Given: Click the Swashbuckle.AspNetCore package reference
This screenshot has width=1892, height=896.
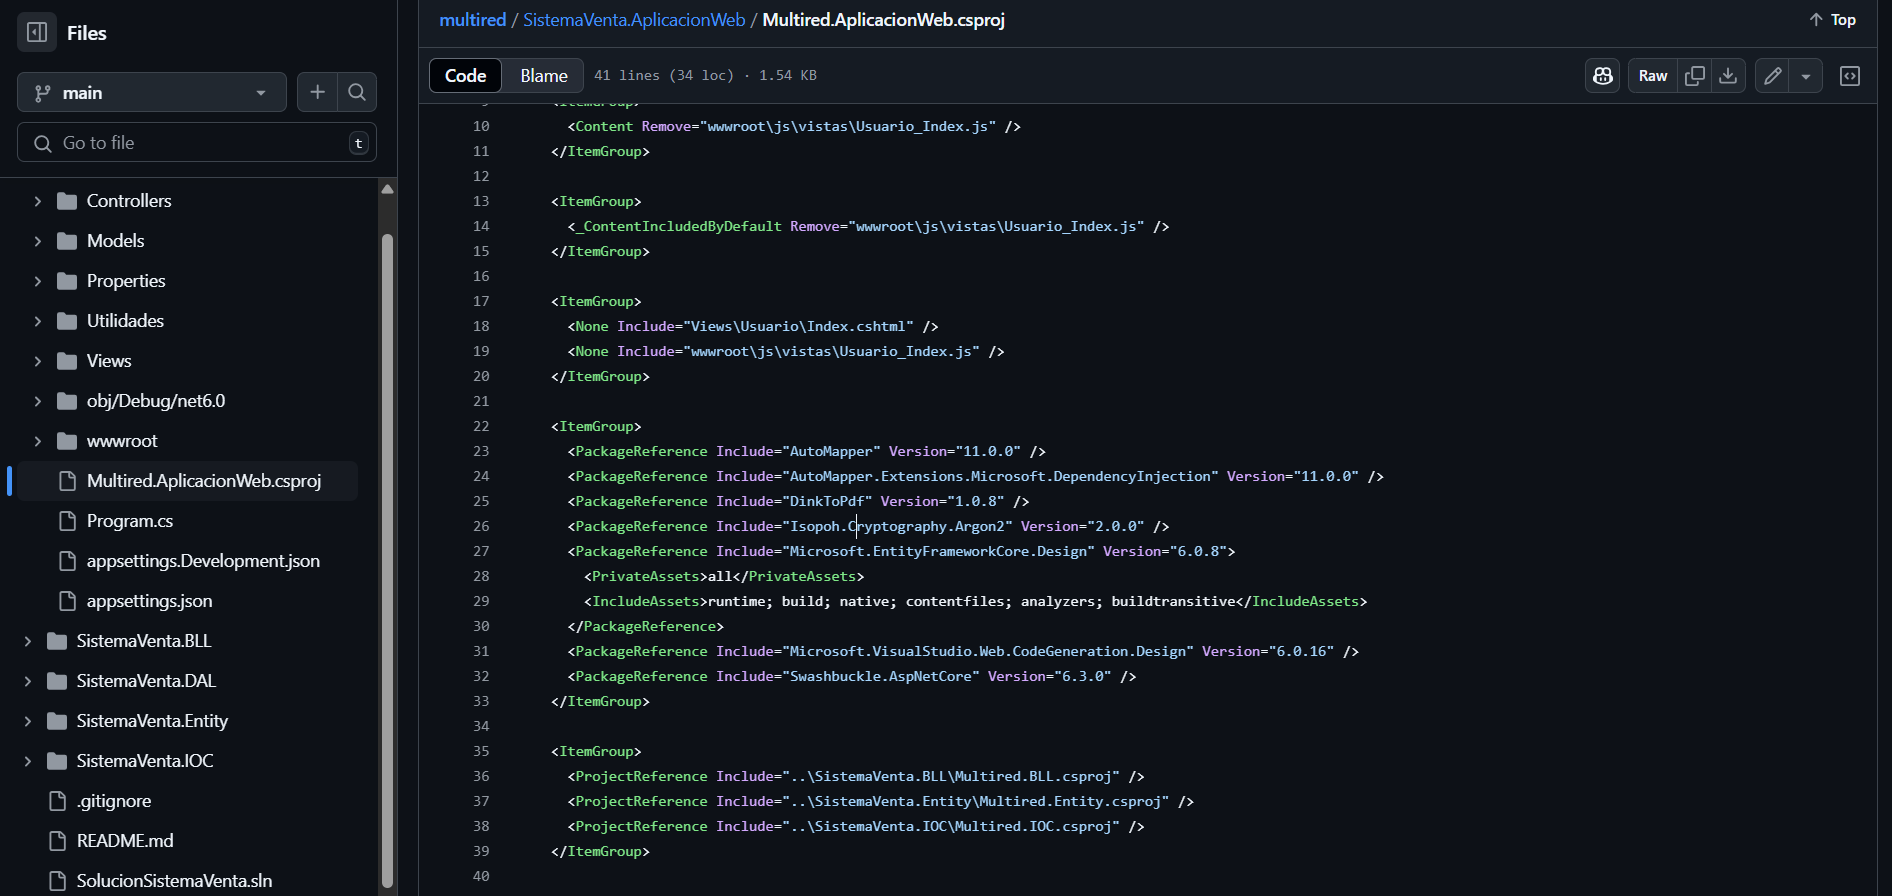Looking at the screenshot, I should pyautogui.click(x=852, y=676).
